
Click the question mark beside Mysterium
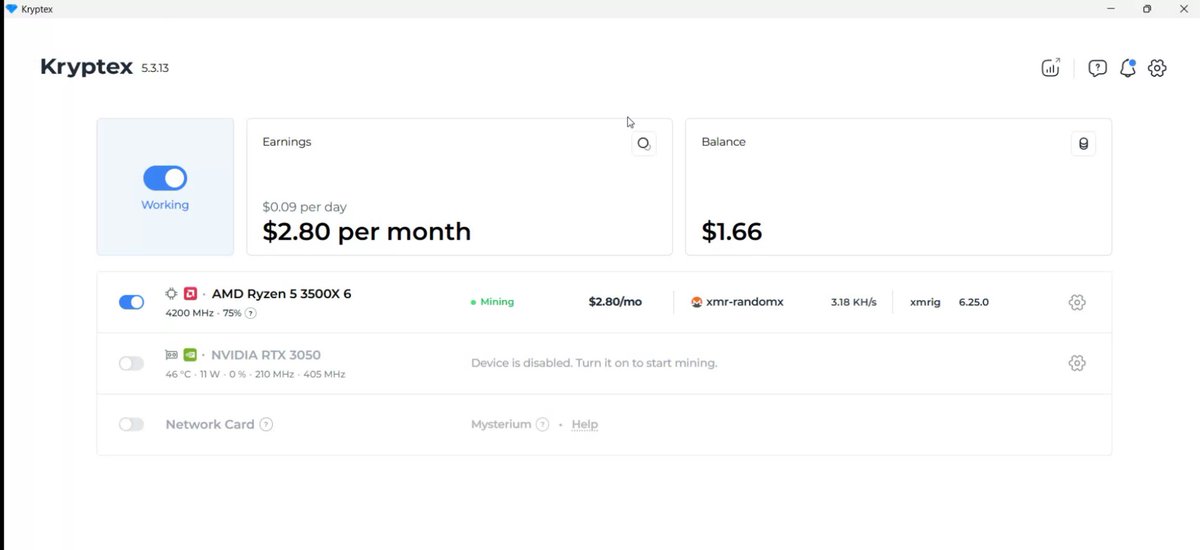click(542, 424)
